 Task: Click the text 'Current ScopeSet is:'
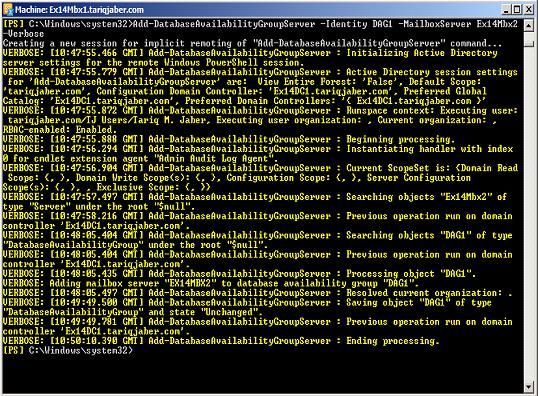point(398,168)
